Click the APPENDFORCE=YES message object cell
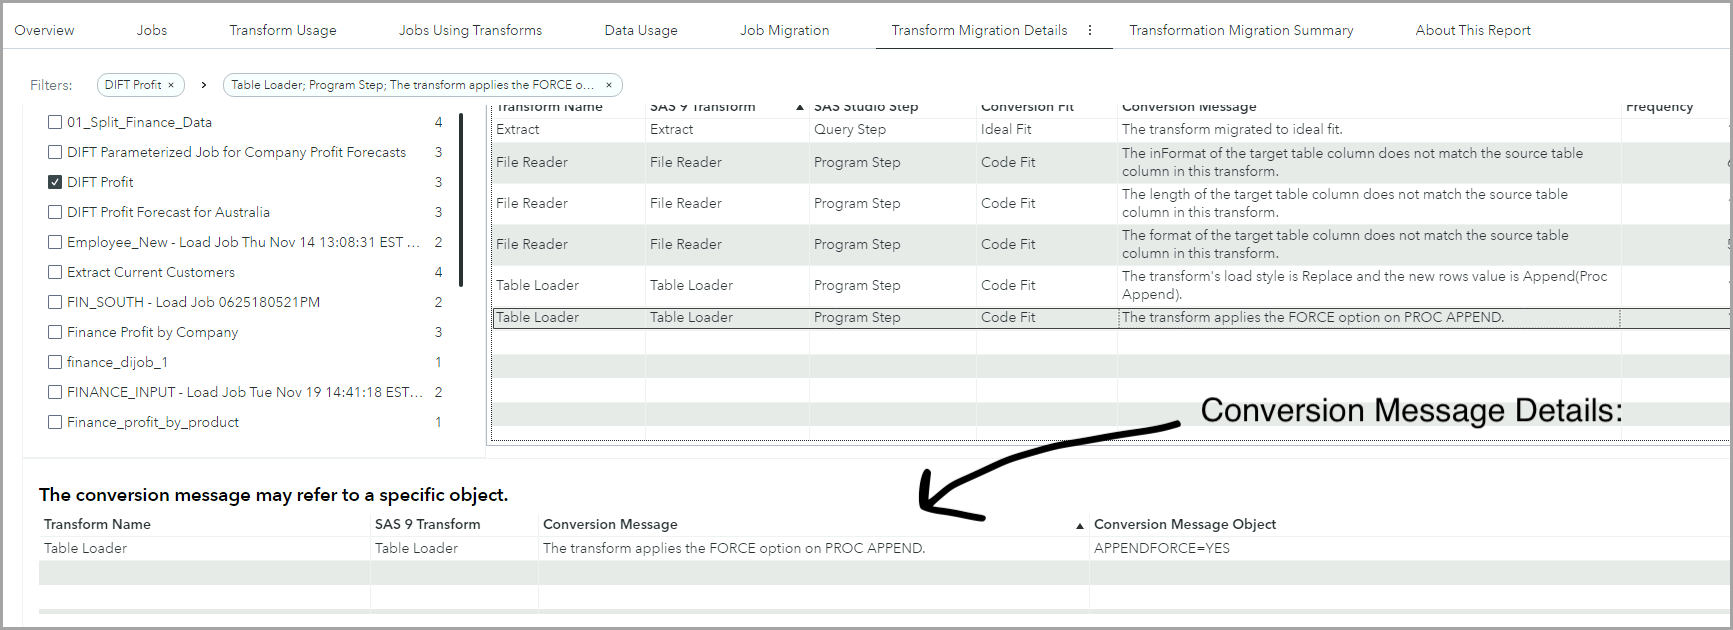This screenshot has width=1733, height=630. [x=1162, y=548]
